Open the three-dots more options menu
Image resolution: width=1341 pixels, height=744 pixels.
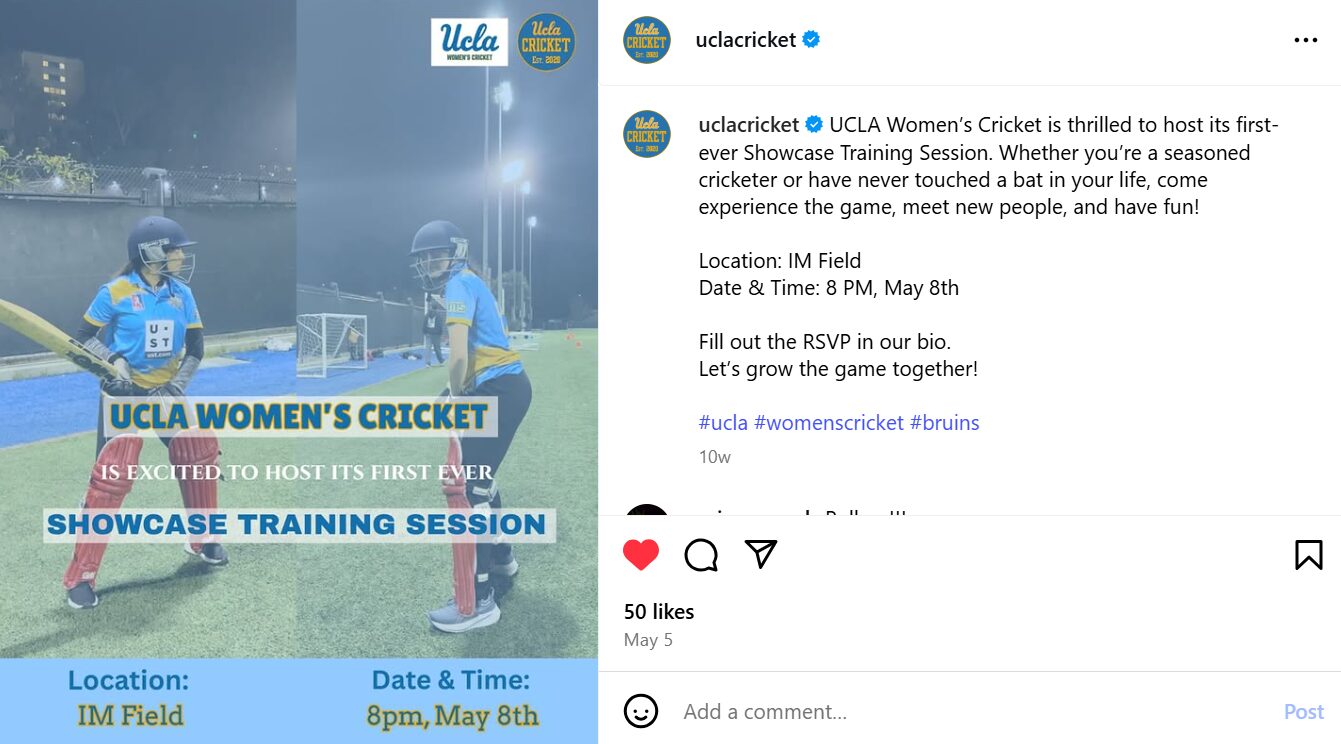(1305, 40)
